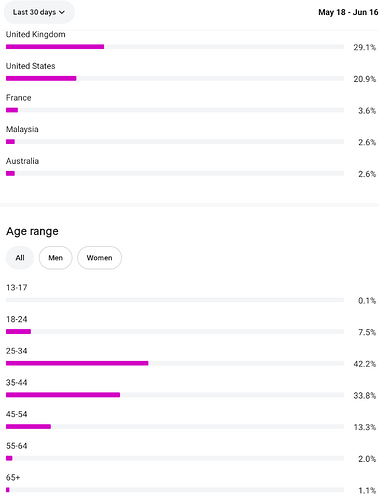Click the United Kingdom percentage bar

tap(175, 47)
